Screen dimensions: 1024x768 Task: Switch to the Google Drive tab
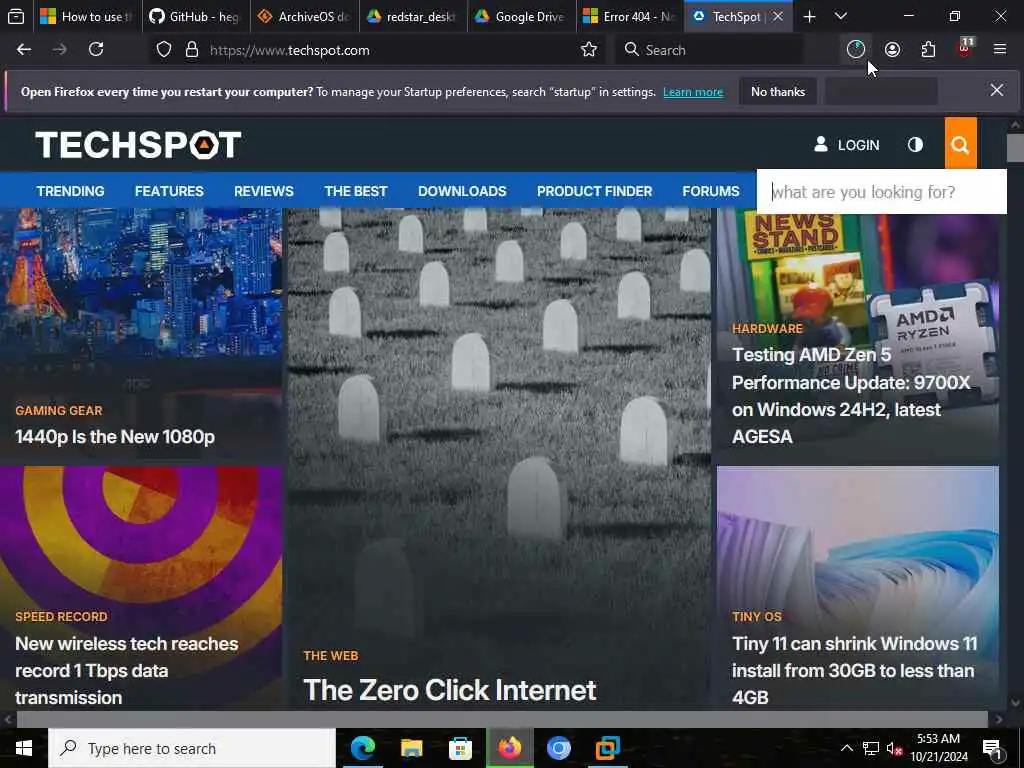pyautogui.click(x=521, y=16)
